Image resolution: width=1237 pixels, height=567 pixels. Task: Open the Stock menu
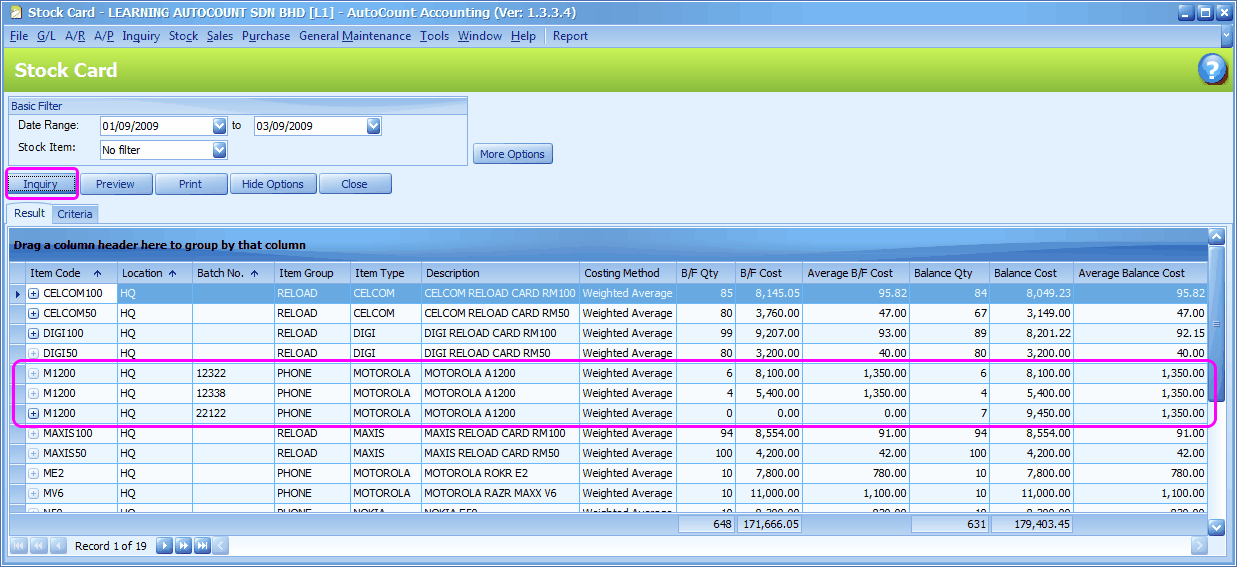(x=183, y=36)
